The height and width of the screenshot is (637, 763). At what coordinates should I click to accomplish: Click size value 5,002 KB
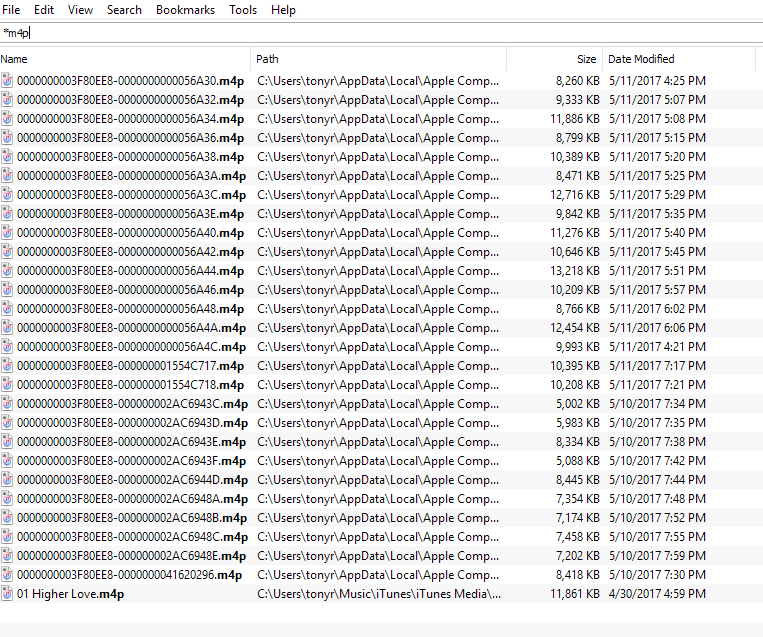click(578, 403)
